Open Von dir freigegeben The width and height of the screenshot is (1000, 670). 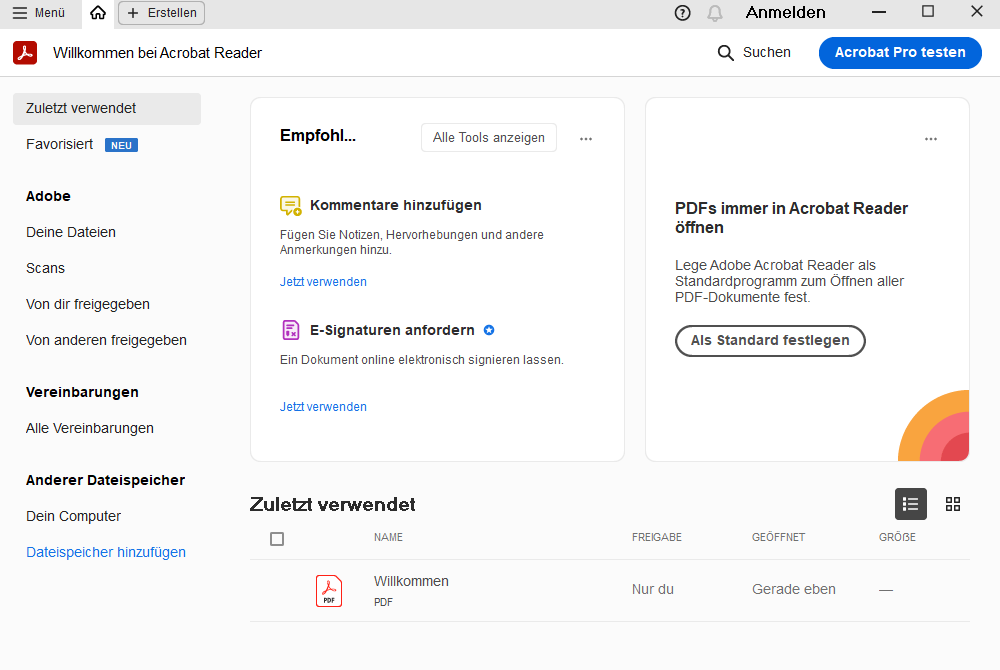tap(88, 305)
